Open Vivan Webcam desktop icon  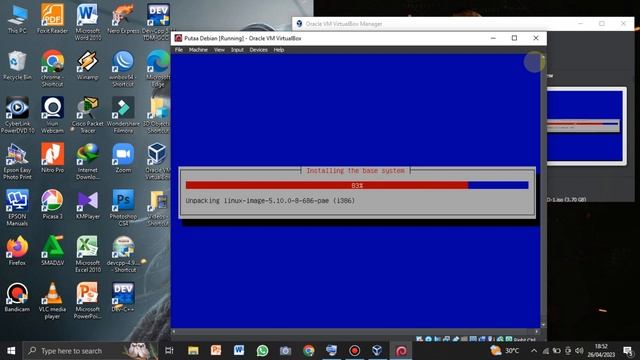pos(52,115)
